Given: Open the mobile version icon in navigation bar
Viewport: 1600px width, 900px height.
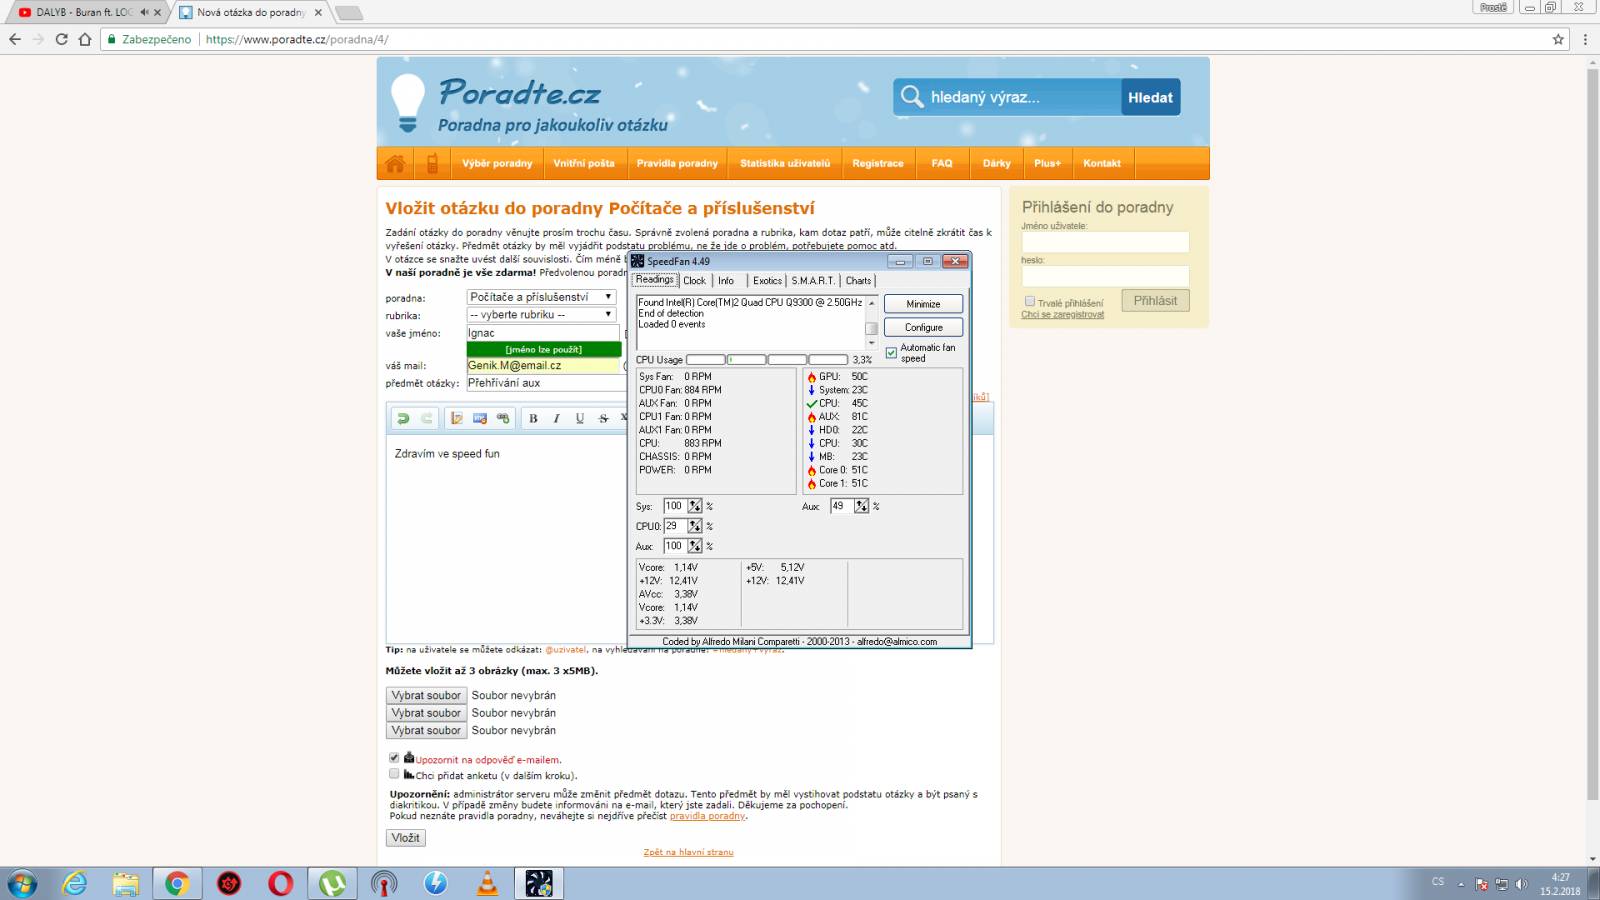Looking at the screenshot, I should (x=432, y=163).
